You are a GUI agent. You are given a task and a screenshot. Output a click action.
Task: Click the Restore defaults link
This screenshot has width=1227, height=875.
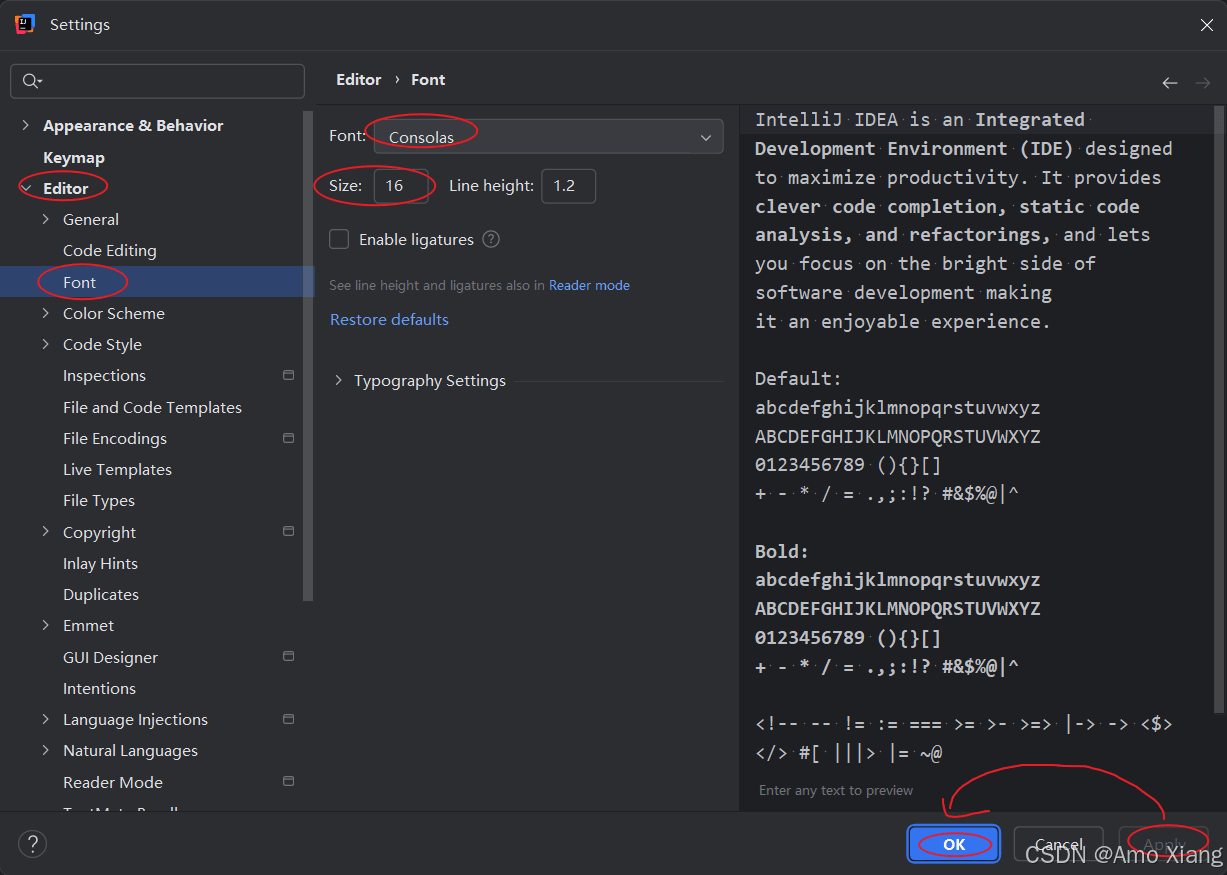tap(389, 320)
